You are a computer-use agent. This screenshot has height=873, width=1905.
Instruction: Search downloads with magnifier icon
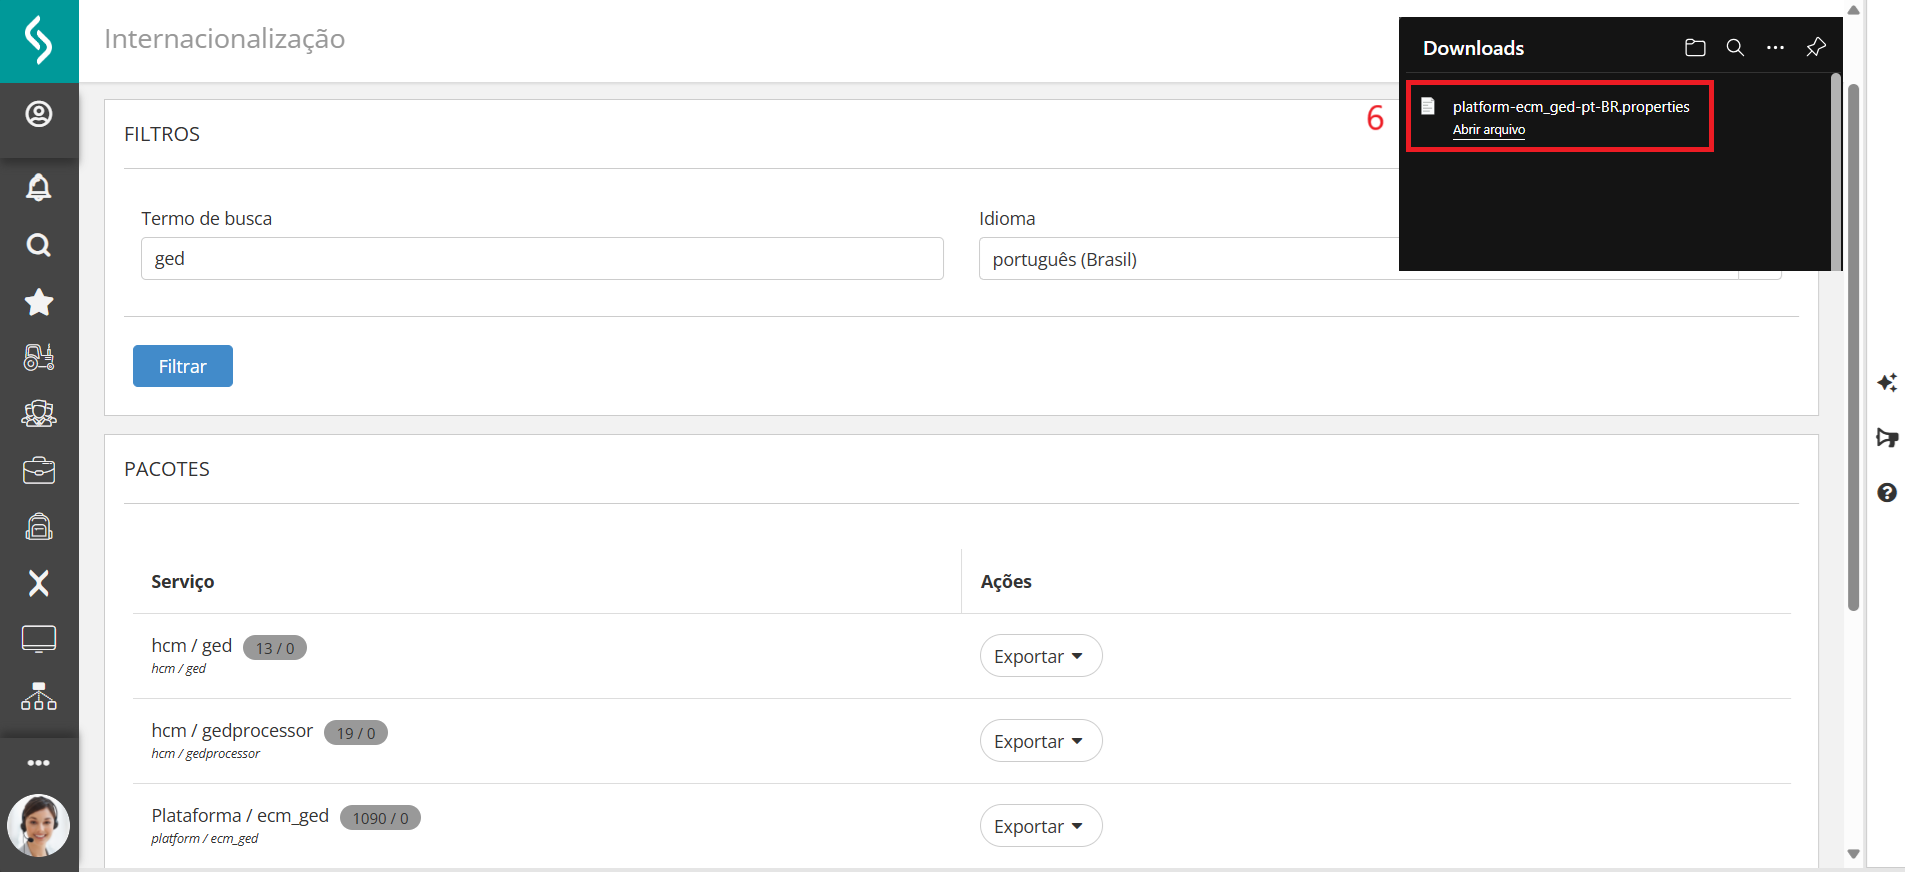1735,48
